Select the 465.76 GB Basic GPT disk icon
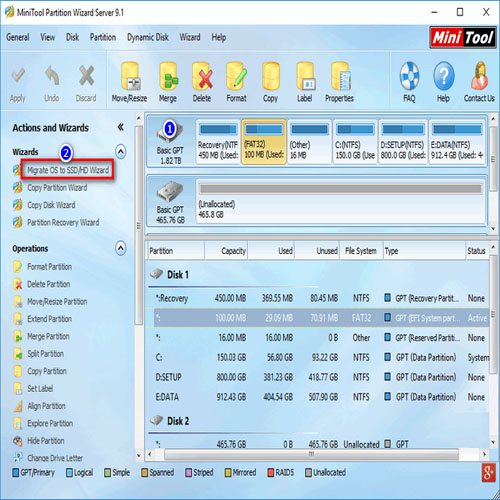 pyautogui.click(x=170, y=192)
